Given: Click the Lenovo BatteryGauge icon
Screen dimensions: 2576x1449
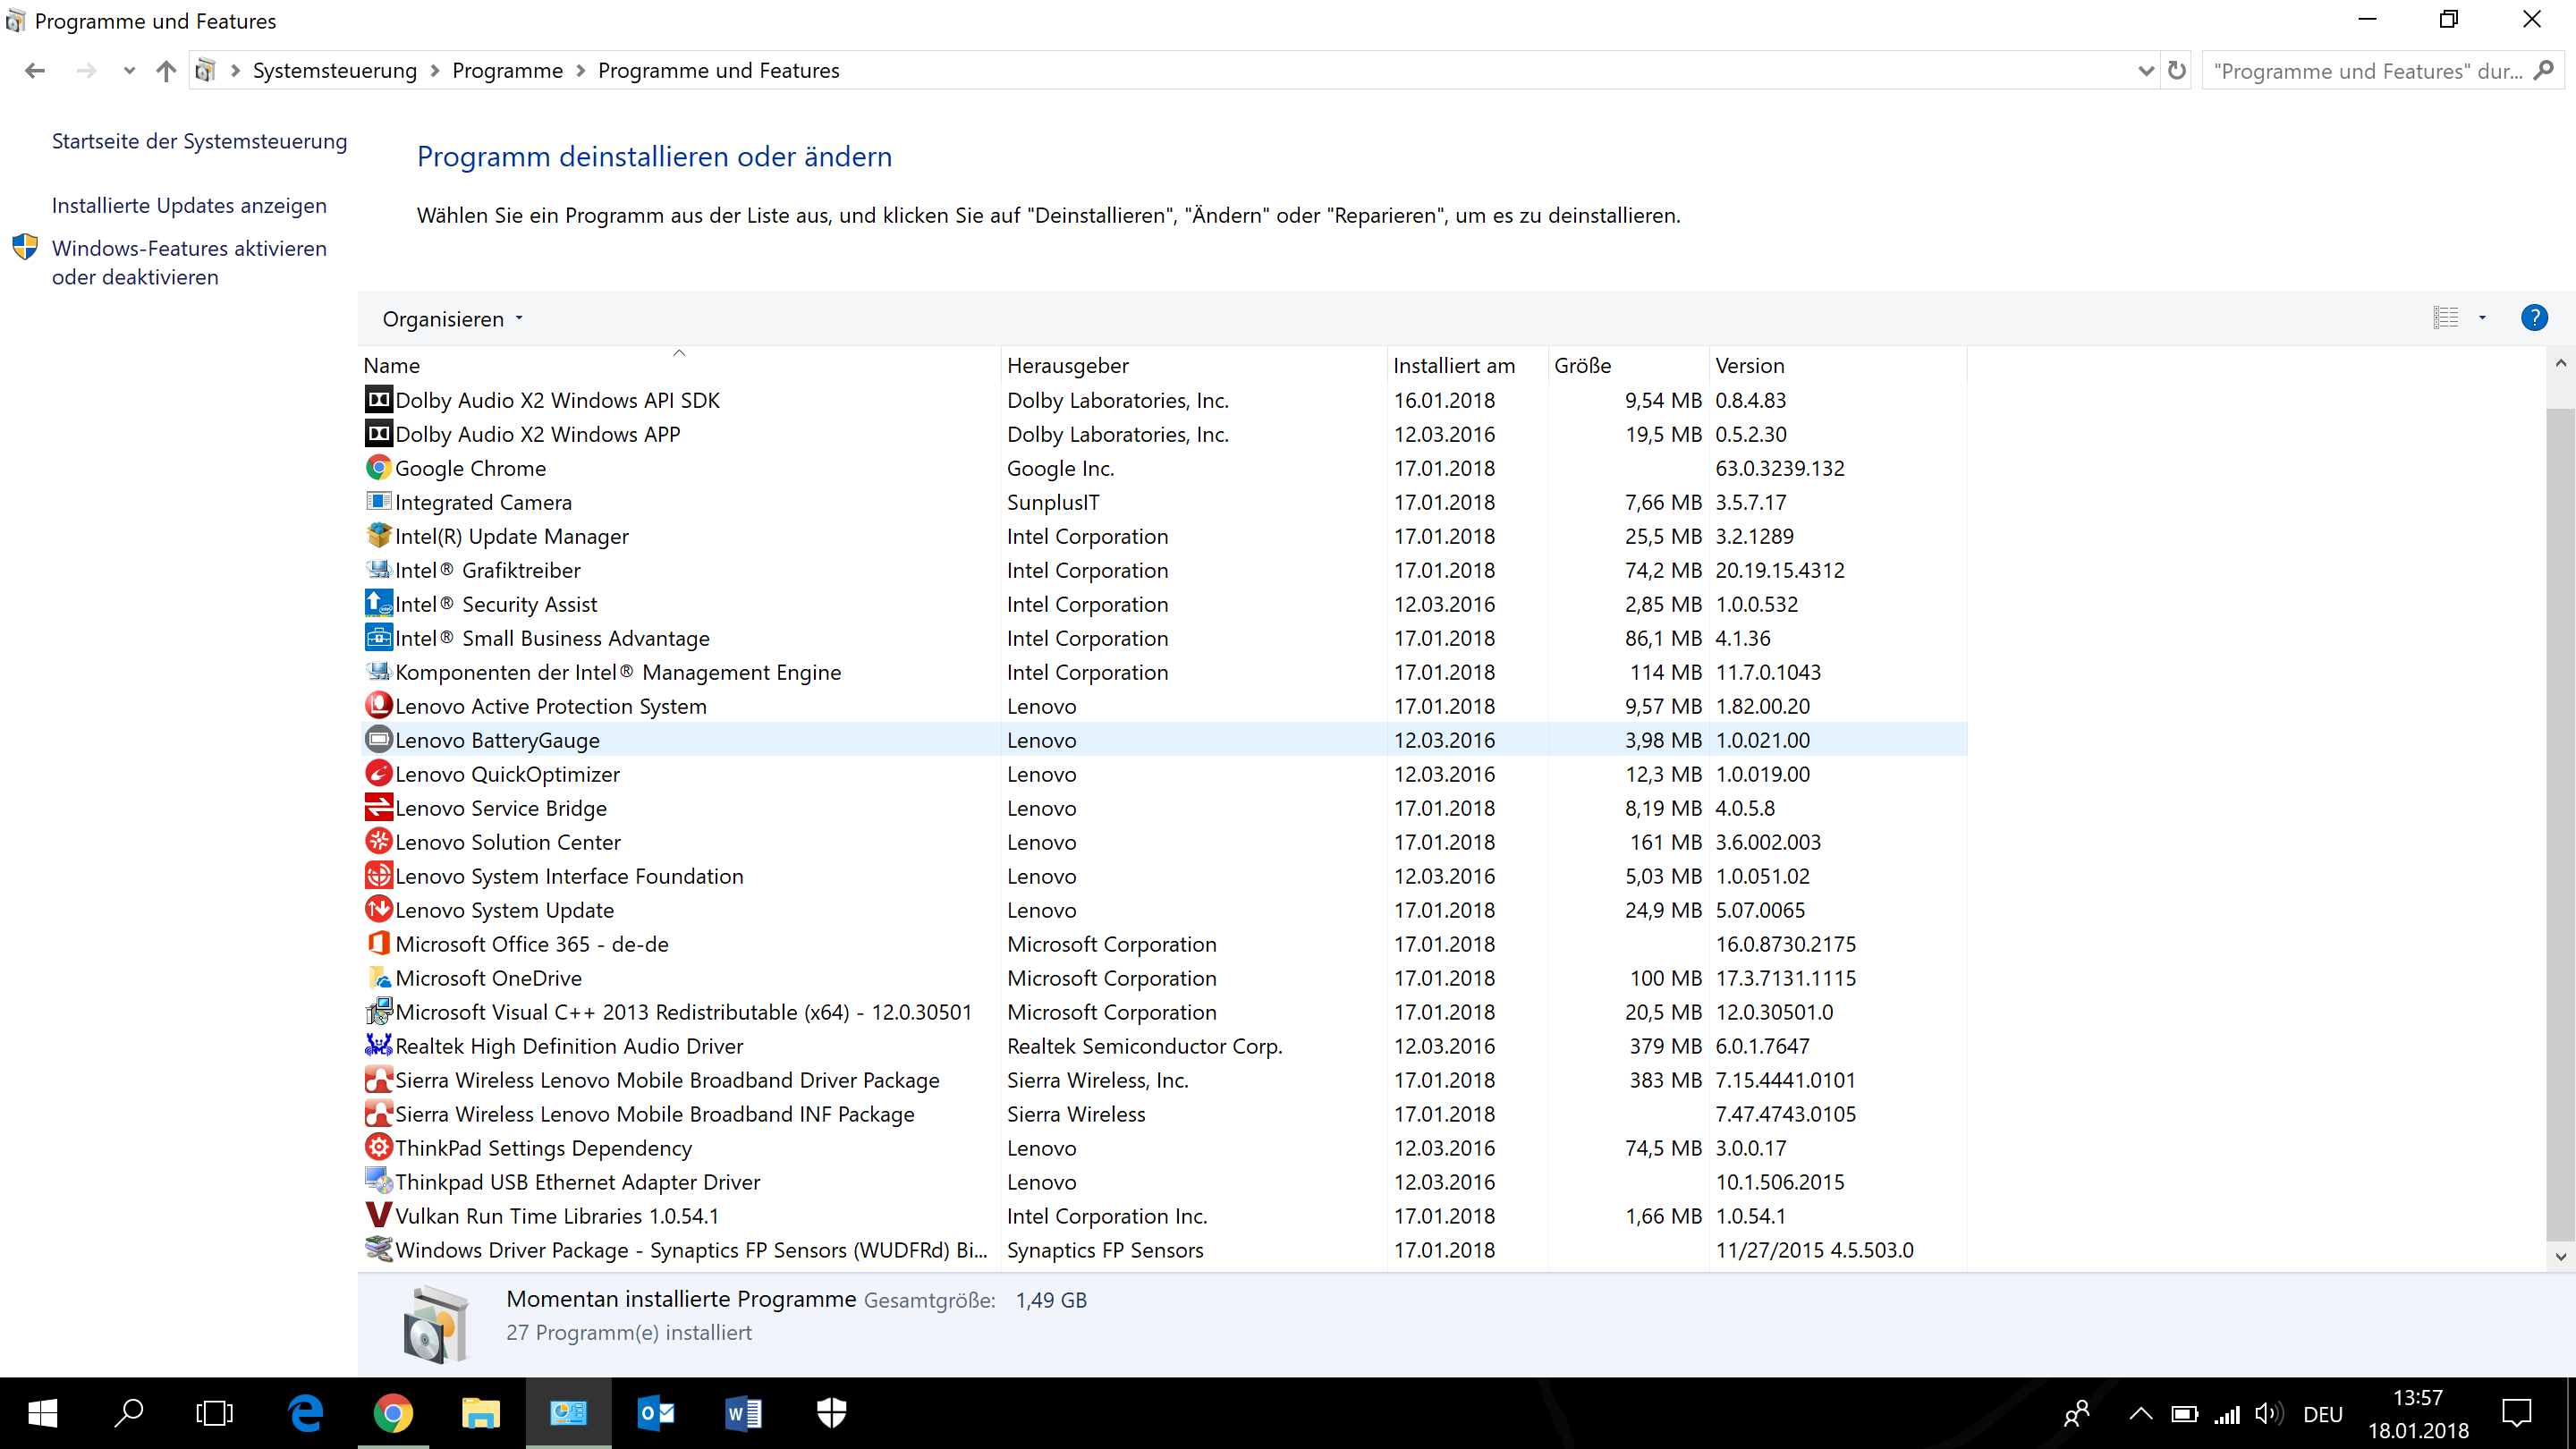Looking at the screenshot, I should click(x=378, y=740).
